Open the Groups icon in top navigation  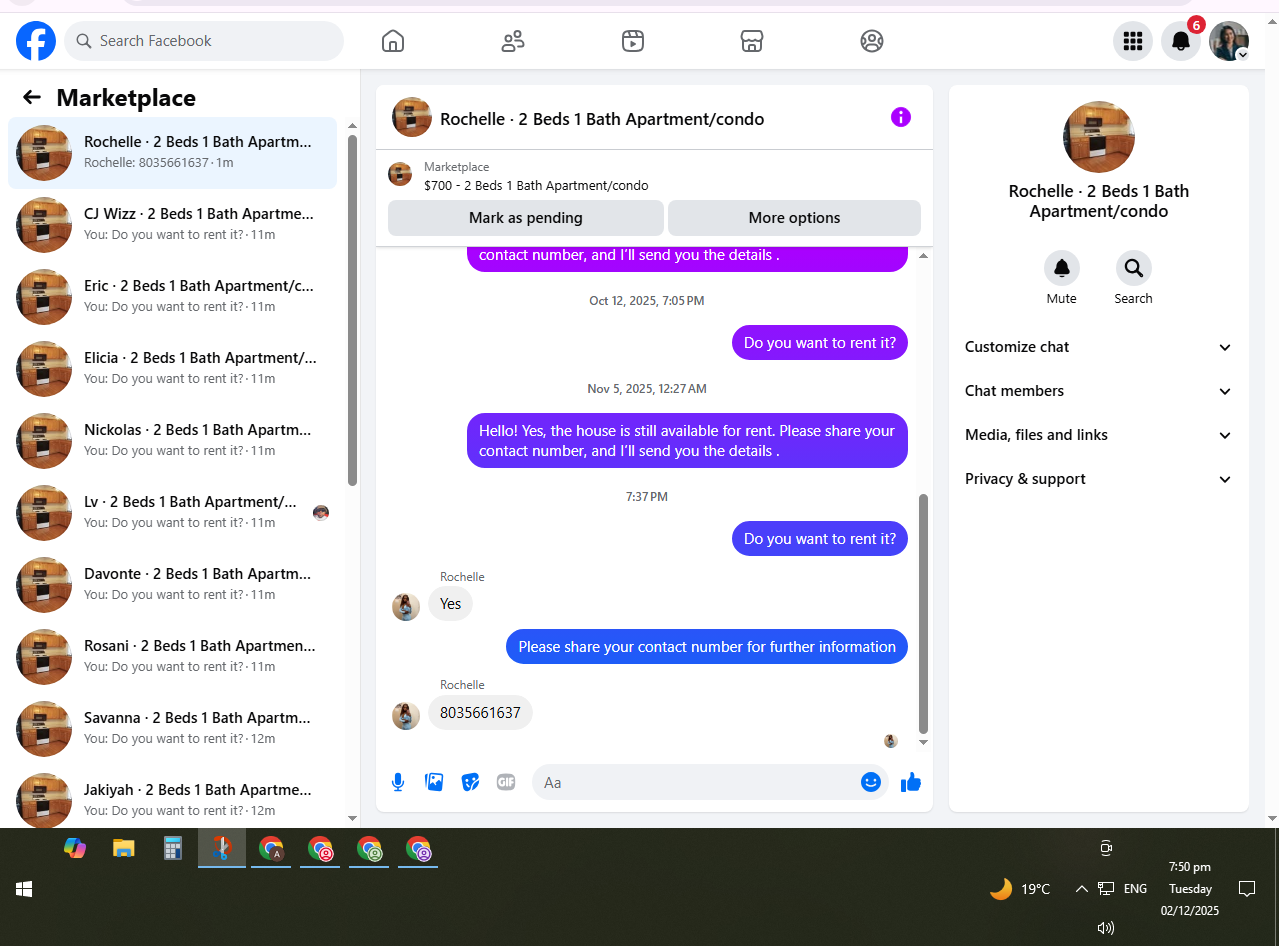(872, 41)
